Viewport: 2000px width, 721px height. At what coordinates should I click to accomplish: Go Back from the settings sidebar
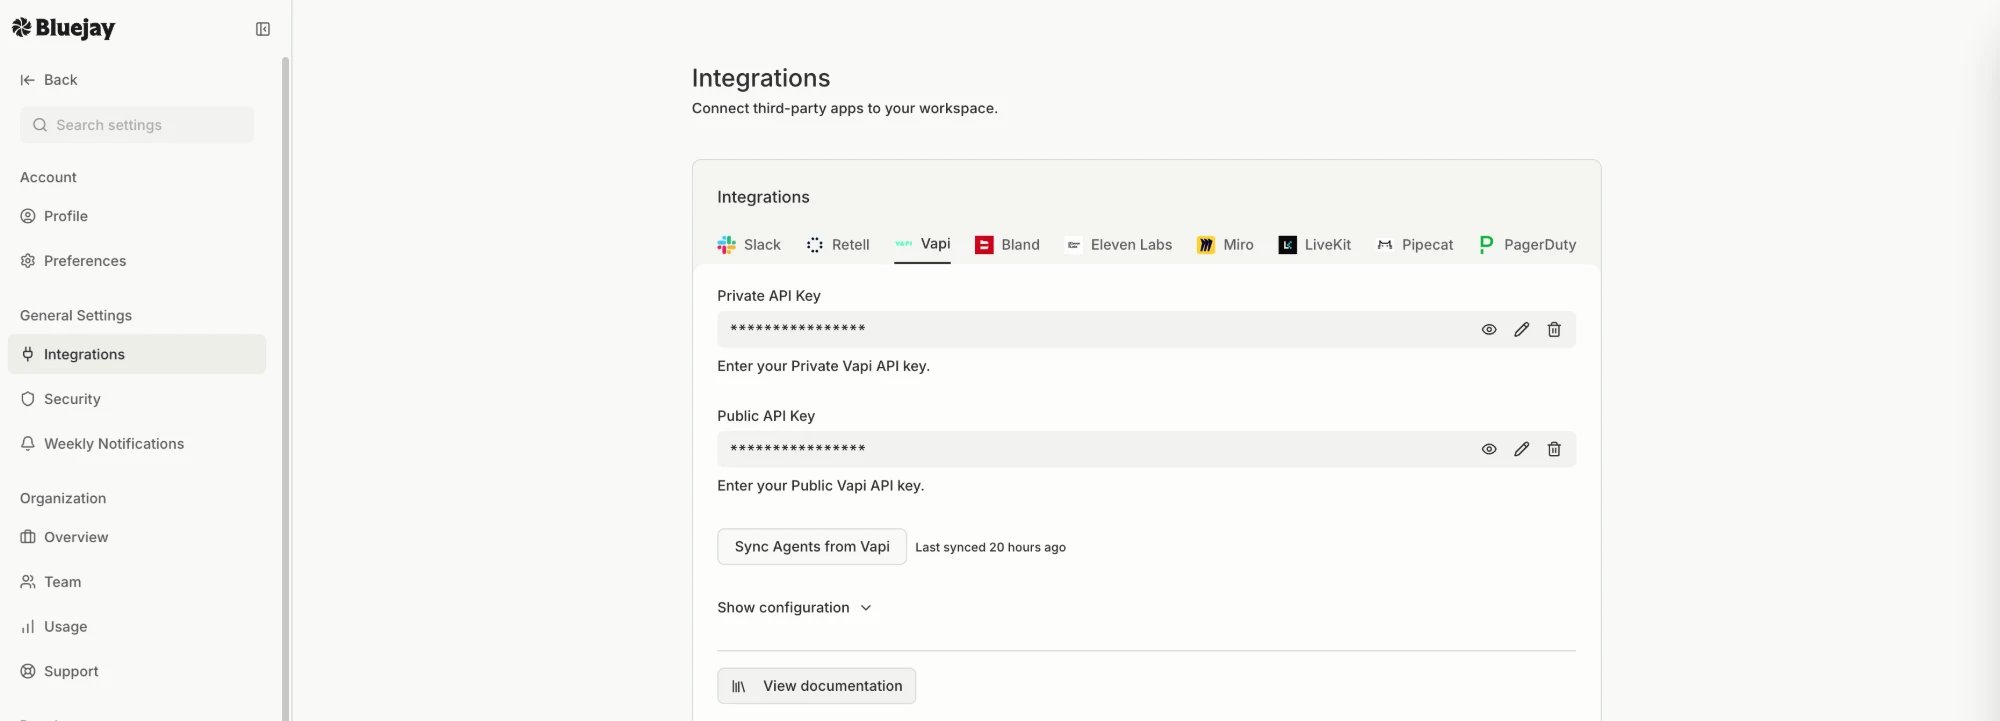click(49, 80)
